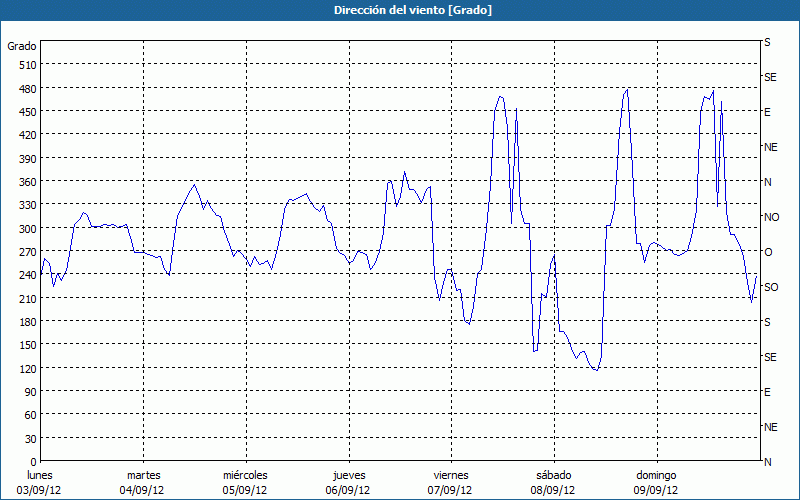Click the 'O' compass label on right axis
800x500 pixels.
768,252
